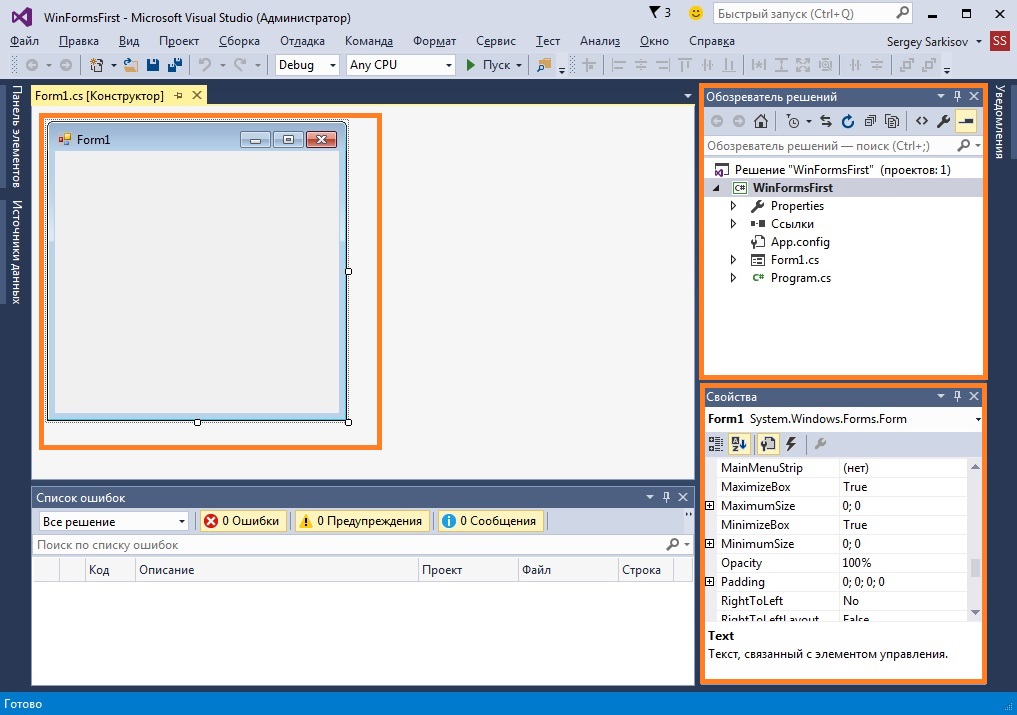Open the Файл menu
Screen dimensions: 1017x715
tap(25, 41)
